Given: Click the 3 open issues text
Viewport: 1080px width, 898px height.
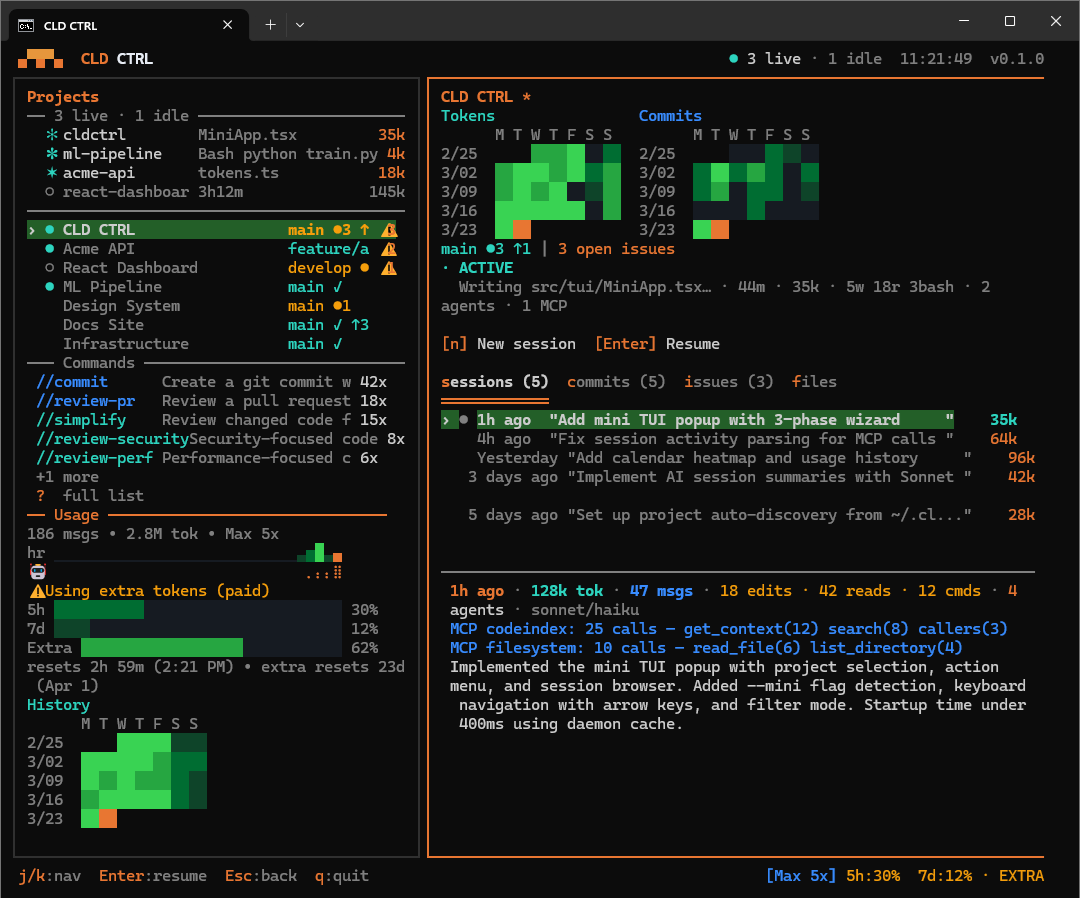Looking at the screenshot, I should coord(616,249).
